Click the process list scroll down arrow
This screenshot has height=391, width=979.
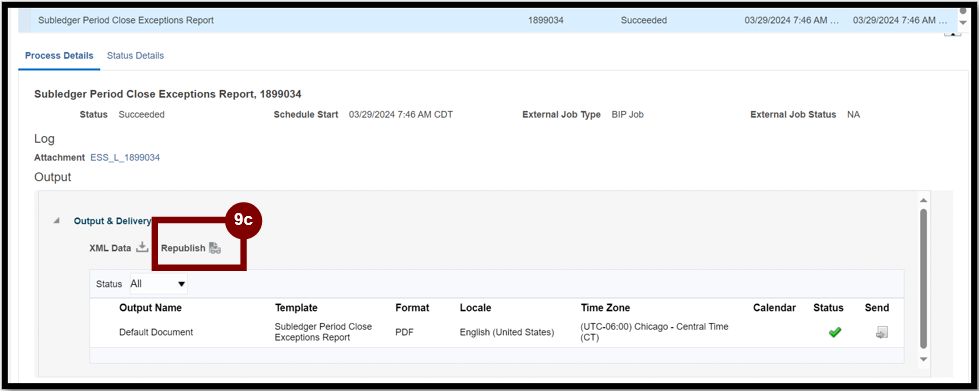pyautogui.click(x=962, y=22)
